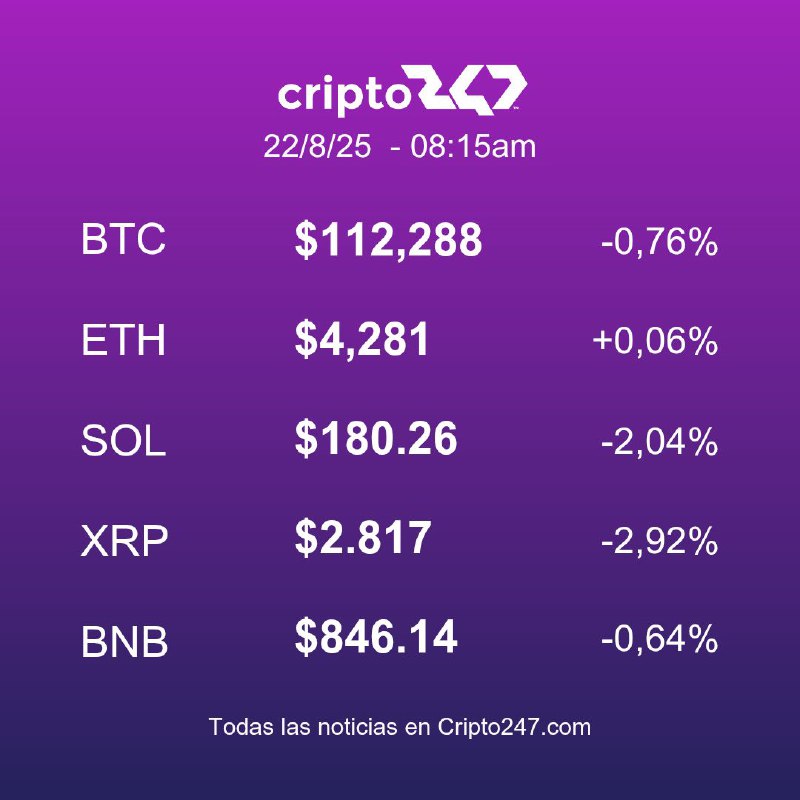Viewport: 800px width, 800px height.
Task: Click the SOL change -2,04%
Action: pos(660,441)
